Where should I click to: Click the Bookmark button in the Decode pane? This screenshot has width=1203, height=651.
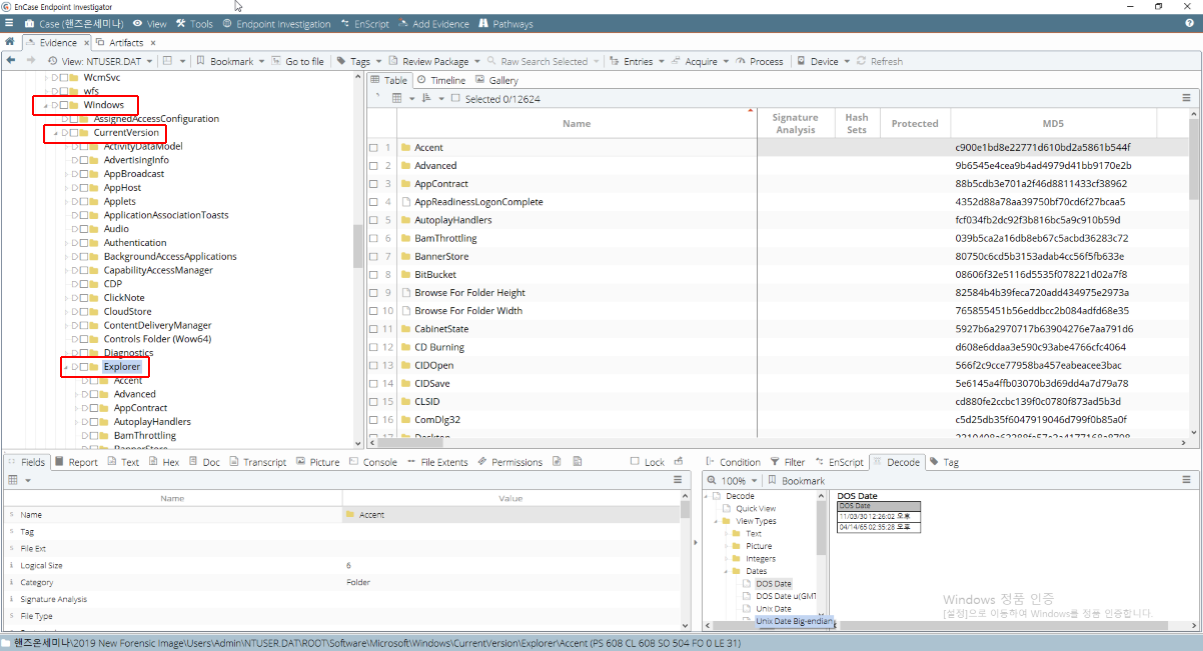(x=796, y=481)
